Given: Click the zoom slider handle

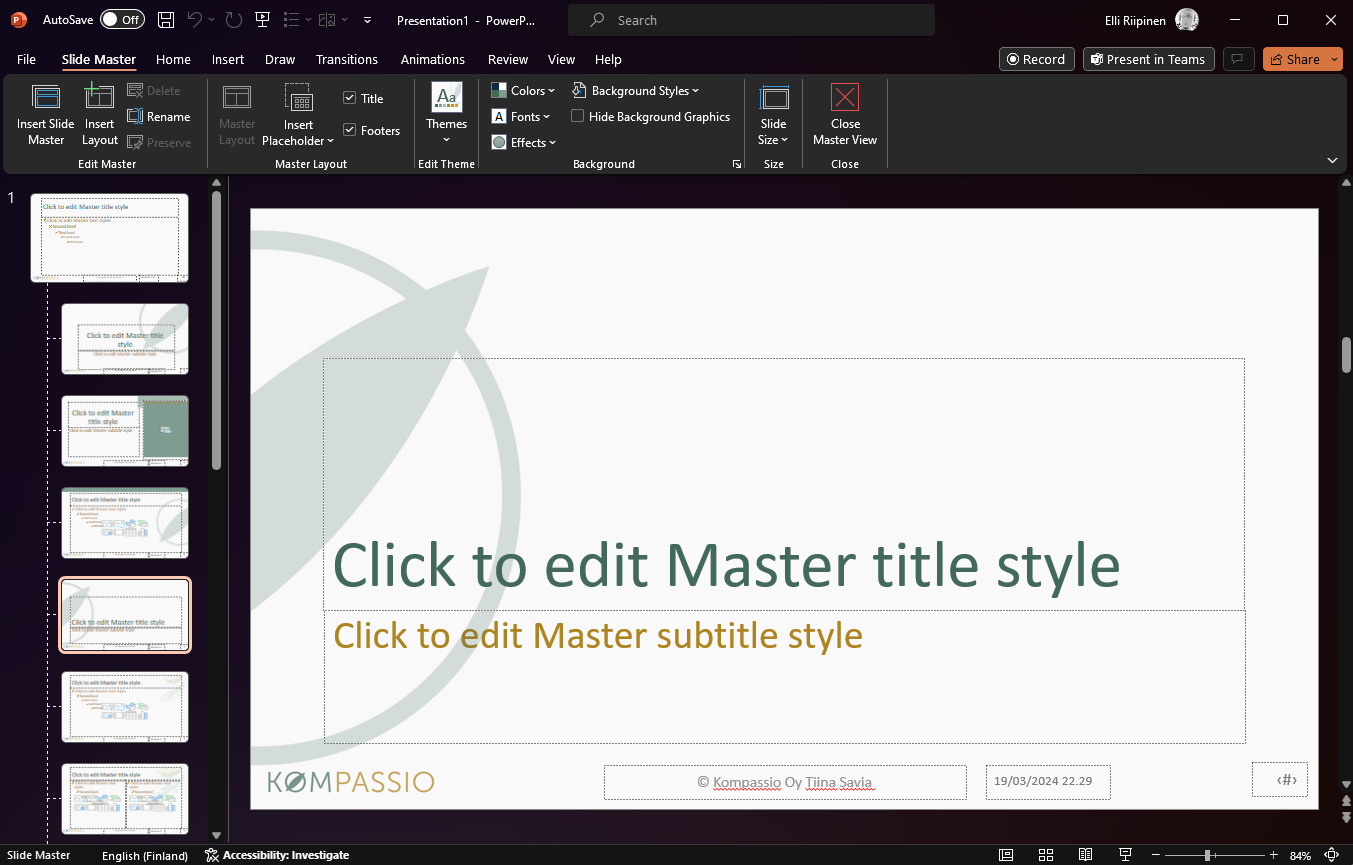Looking at the screenshot, I should pos(1208,855).
